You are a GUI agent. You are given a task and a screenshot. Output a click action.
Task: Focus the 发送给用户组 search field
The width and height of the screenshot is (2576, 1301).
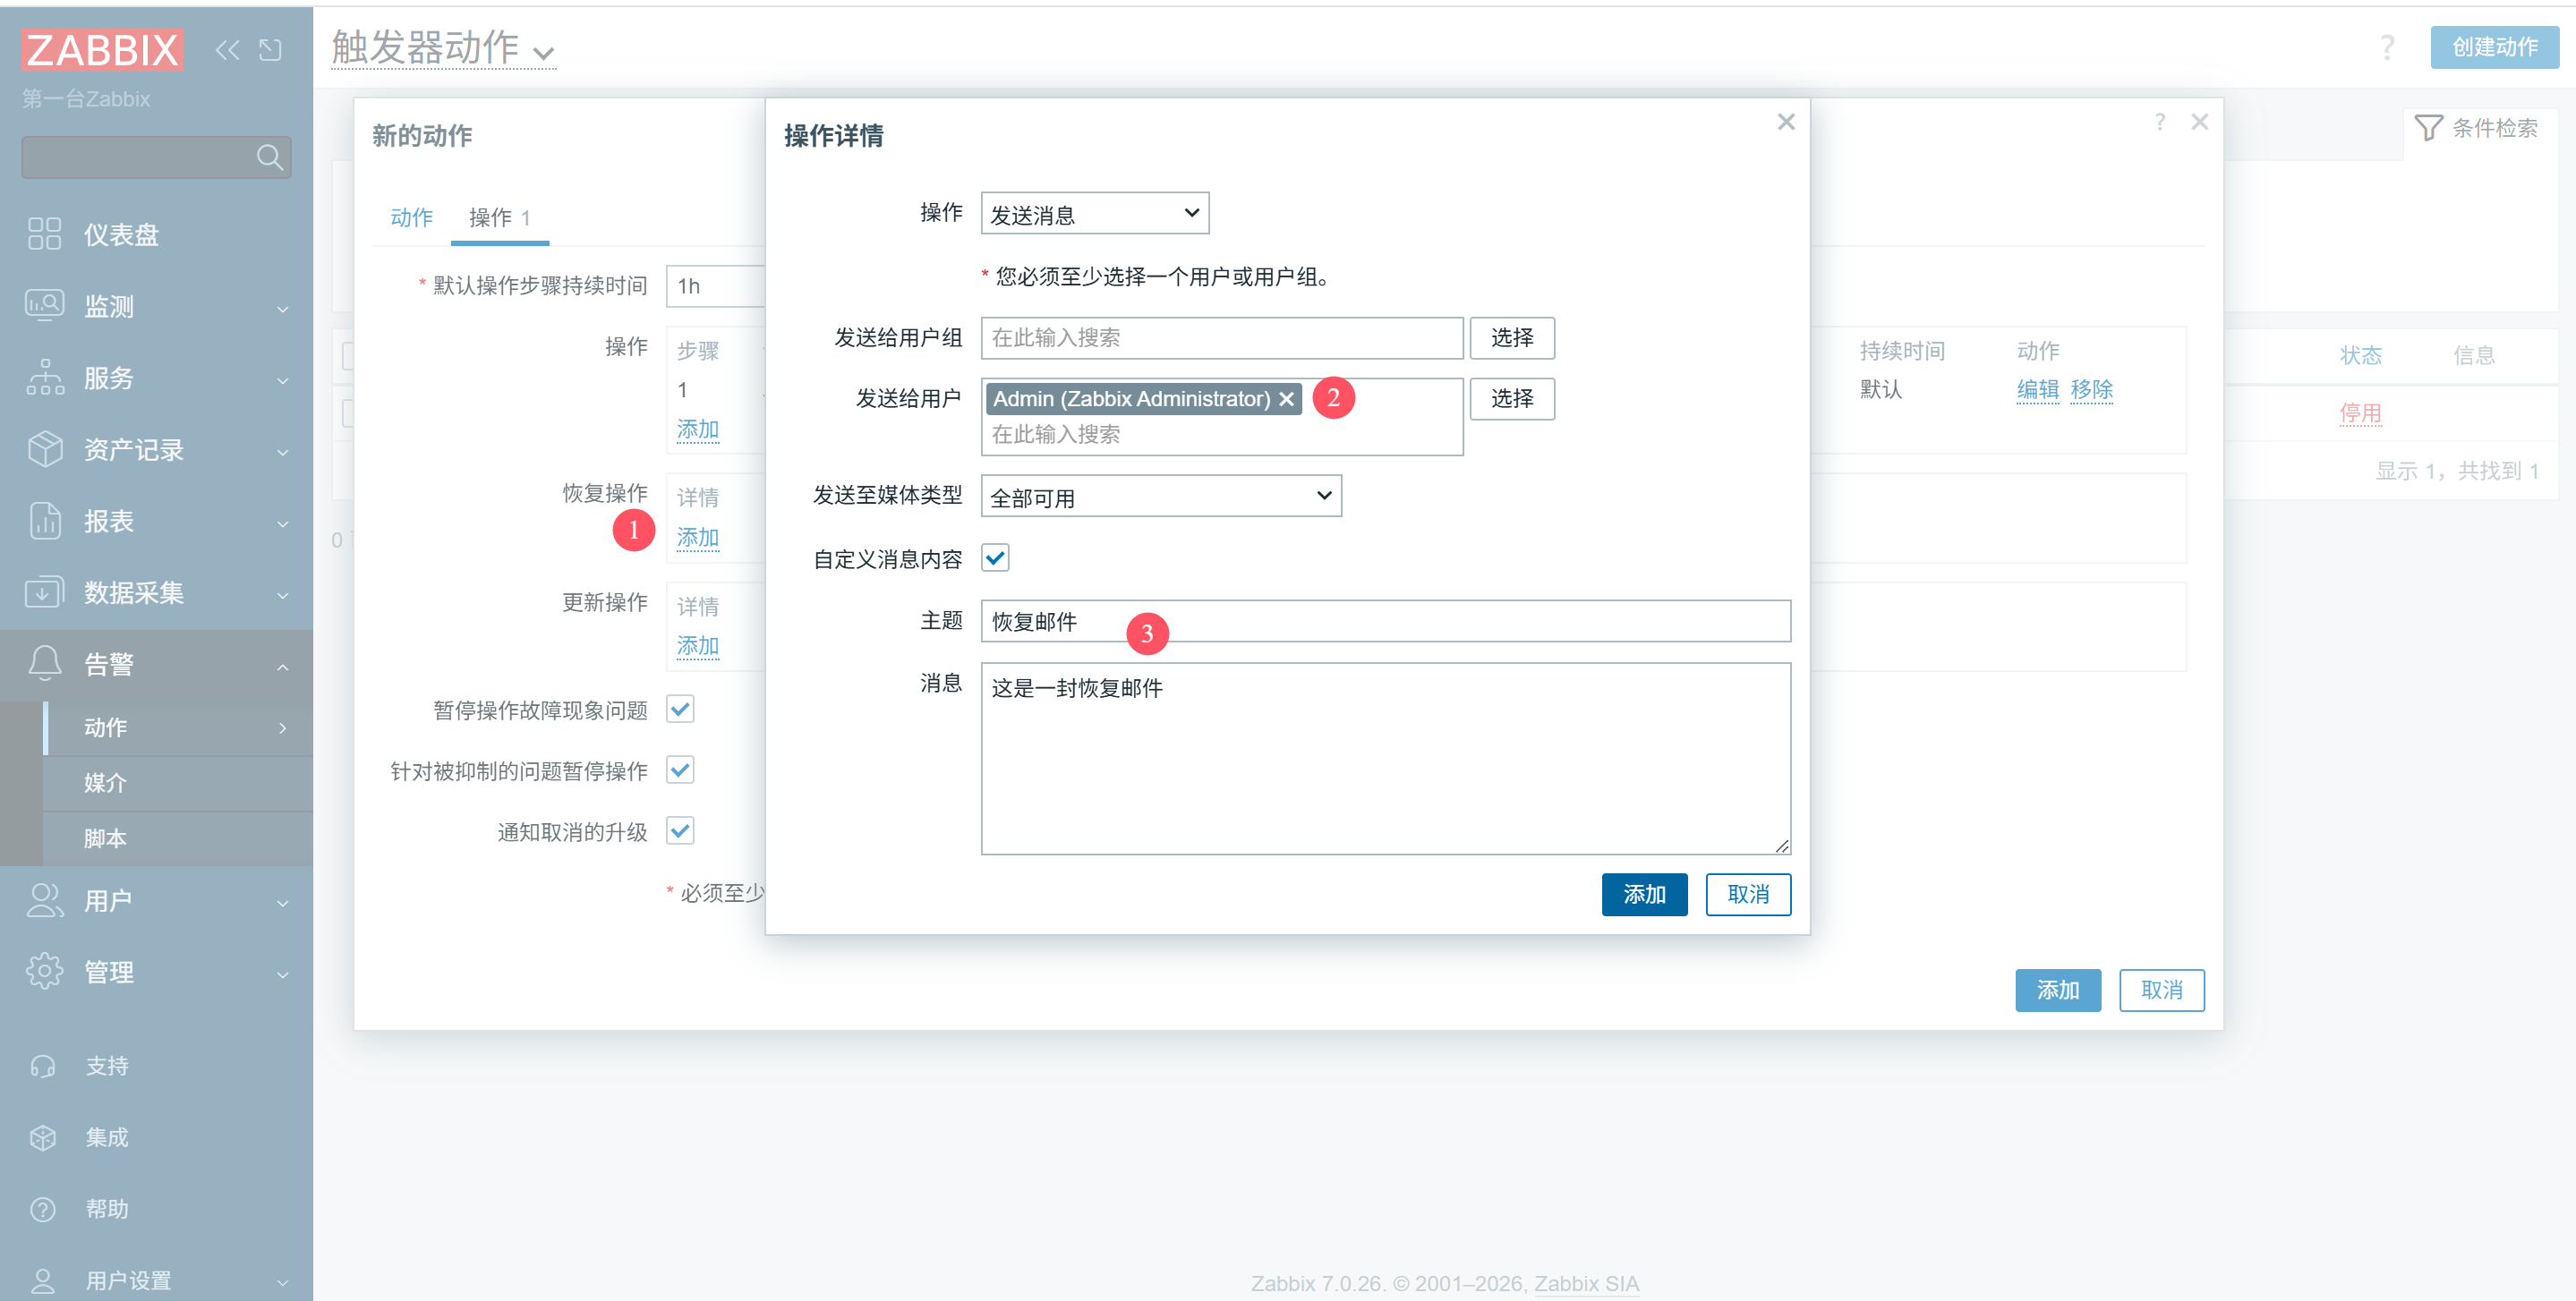coord(1222,338)
